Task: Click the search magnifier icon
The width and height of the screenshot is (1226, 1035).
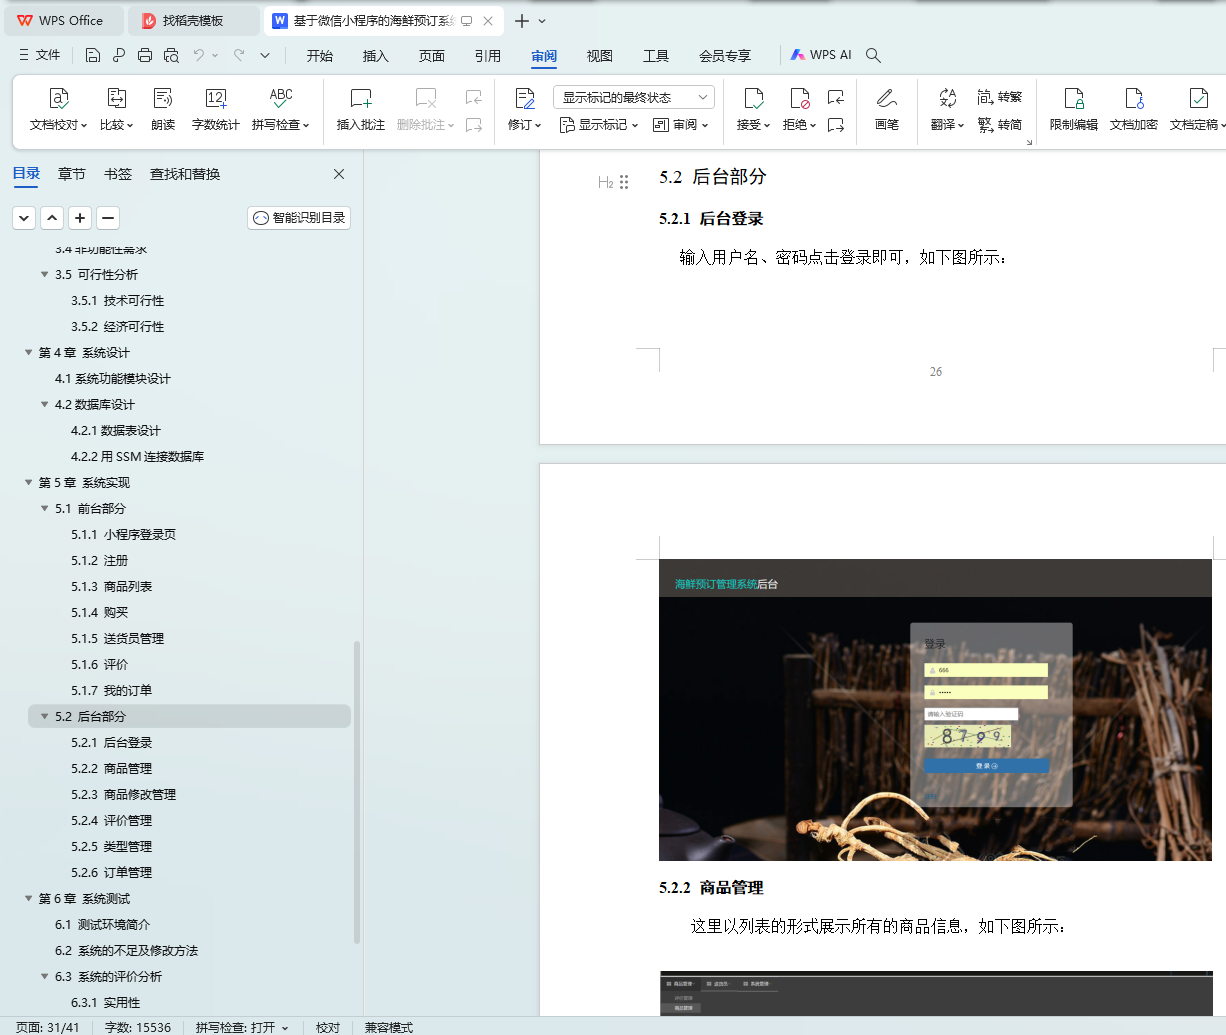Action: [873, 55]
